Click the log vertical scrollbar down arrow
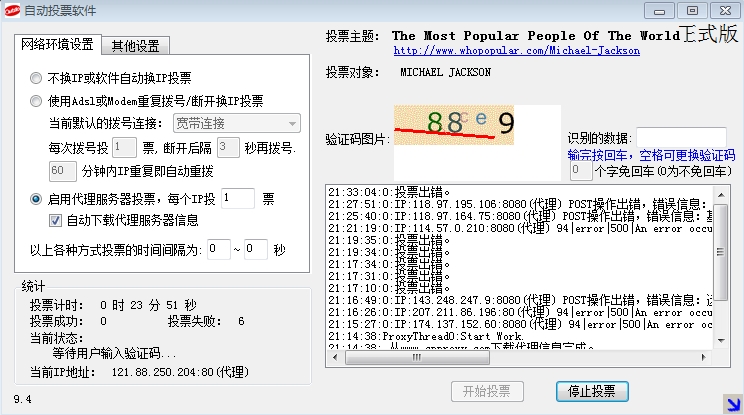The width and height of the screenshot is (744, 415). point(721,341)
